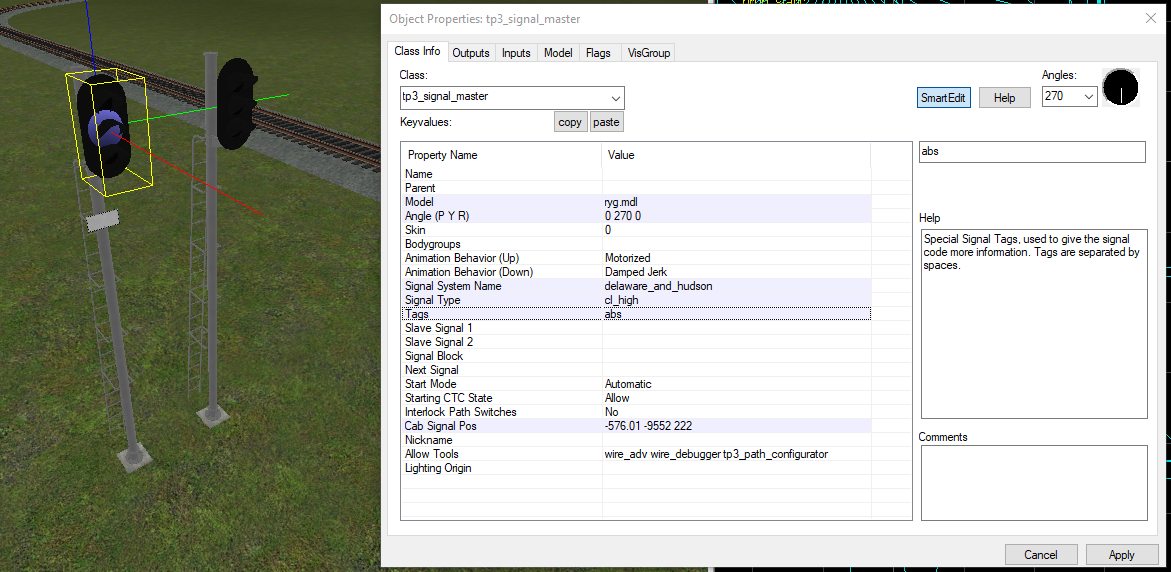
Task: Click inside the Comments text box
Action: pyautogui.click(x=1034, y=482)
